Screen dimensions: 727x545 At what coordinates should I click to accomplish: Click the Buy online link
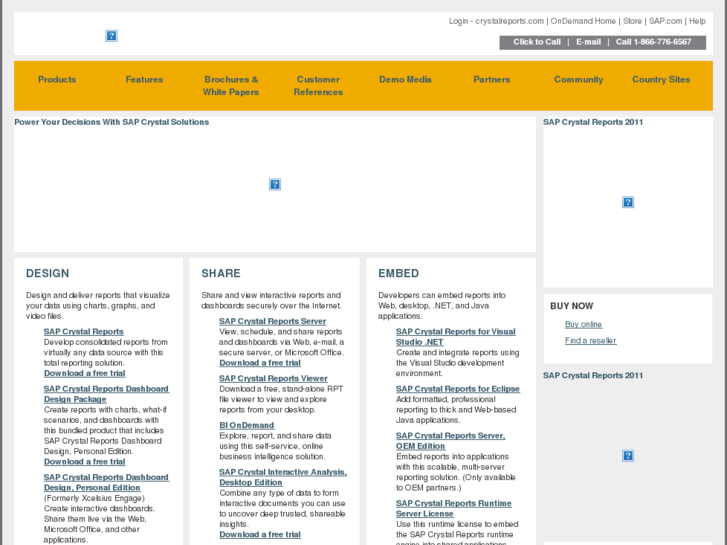[583, 324]
